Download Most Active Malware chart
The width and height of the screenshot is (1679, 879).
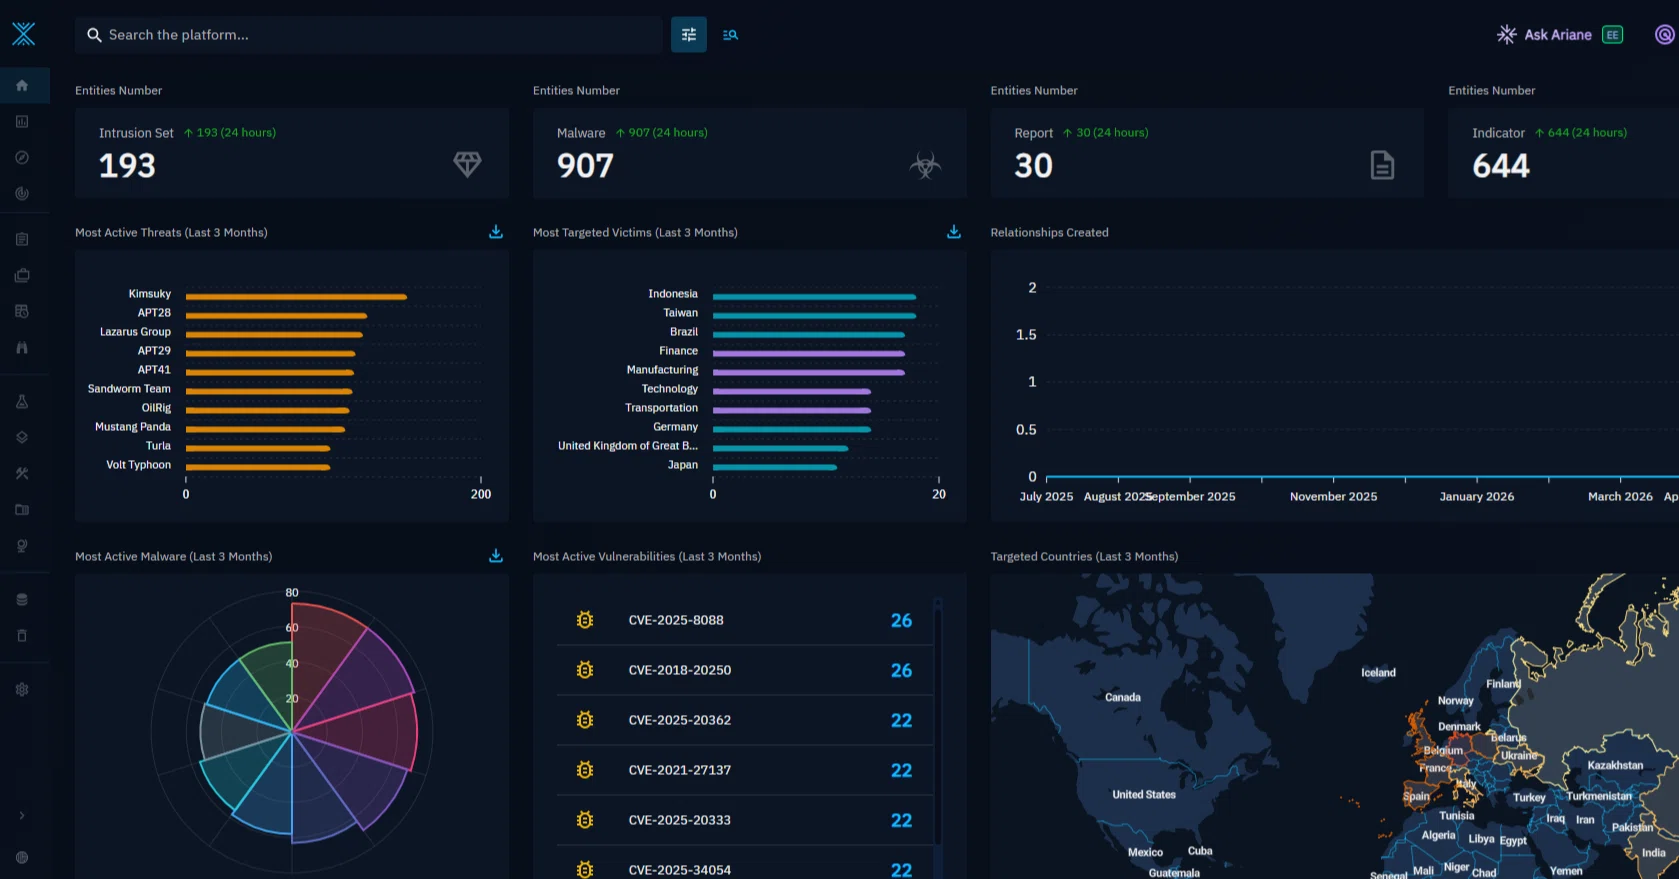coord(496,556)
